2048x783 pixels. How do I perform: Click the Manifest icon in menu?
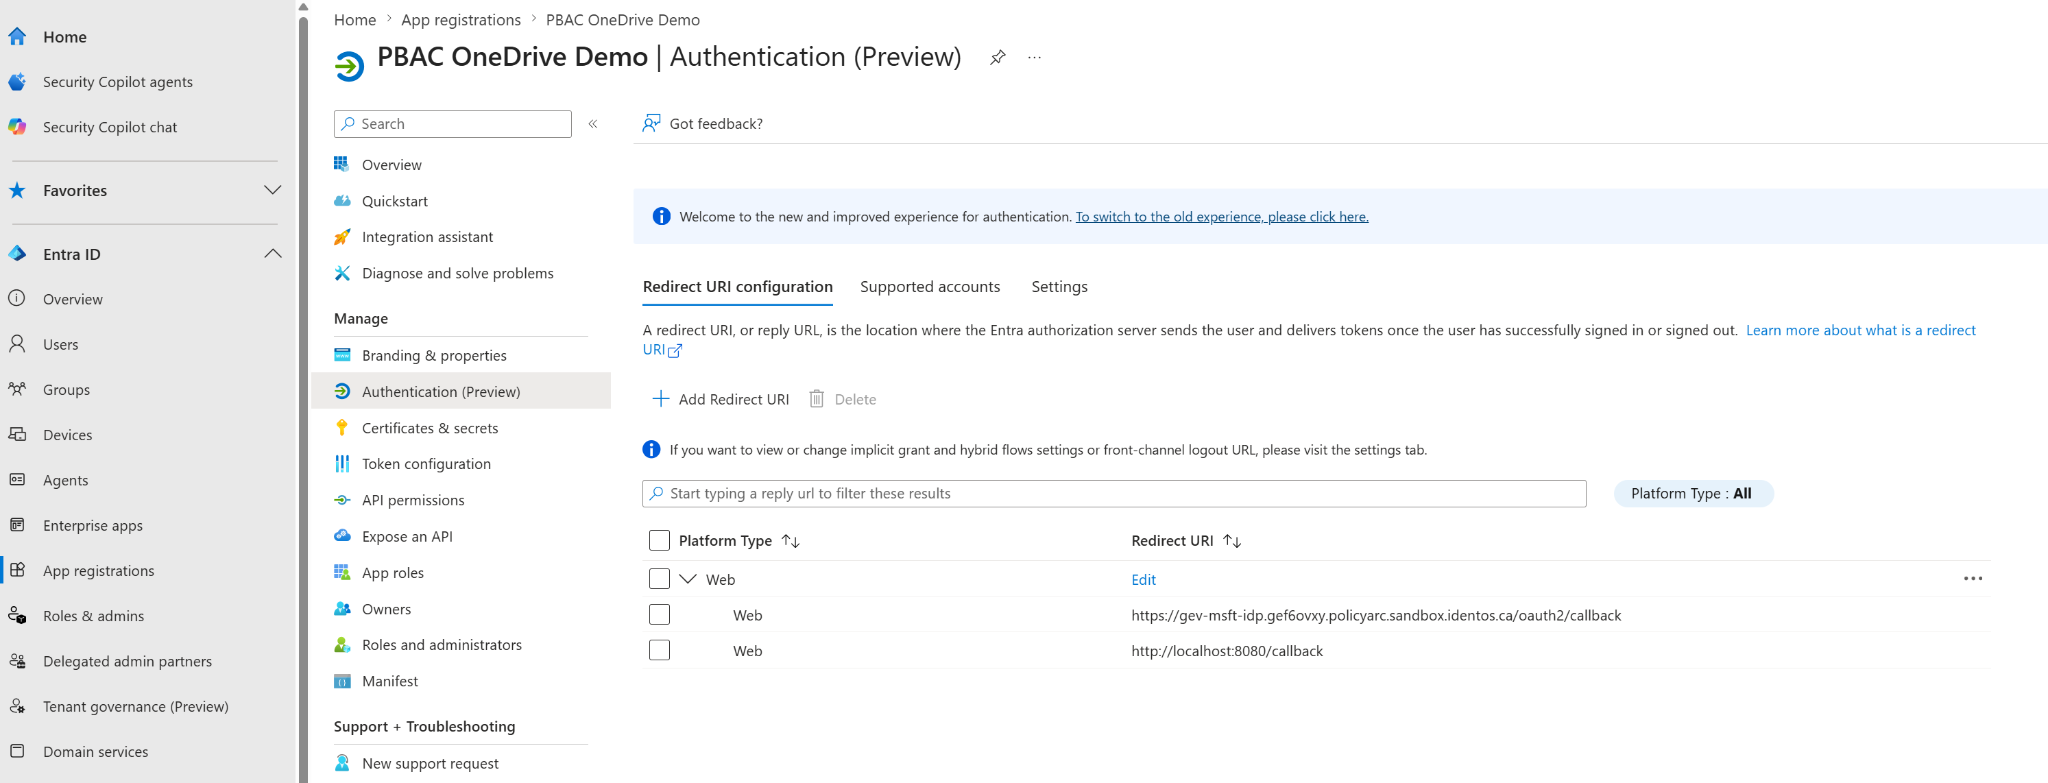[x=342, y=681]
